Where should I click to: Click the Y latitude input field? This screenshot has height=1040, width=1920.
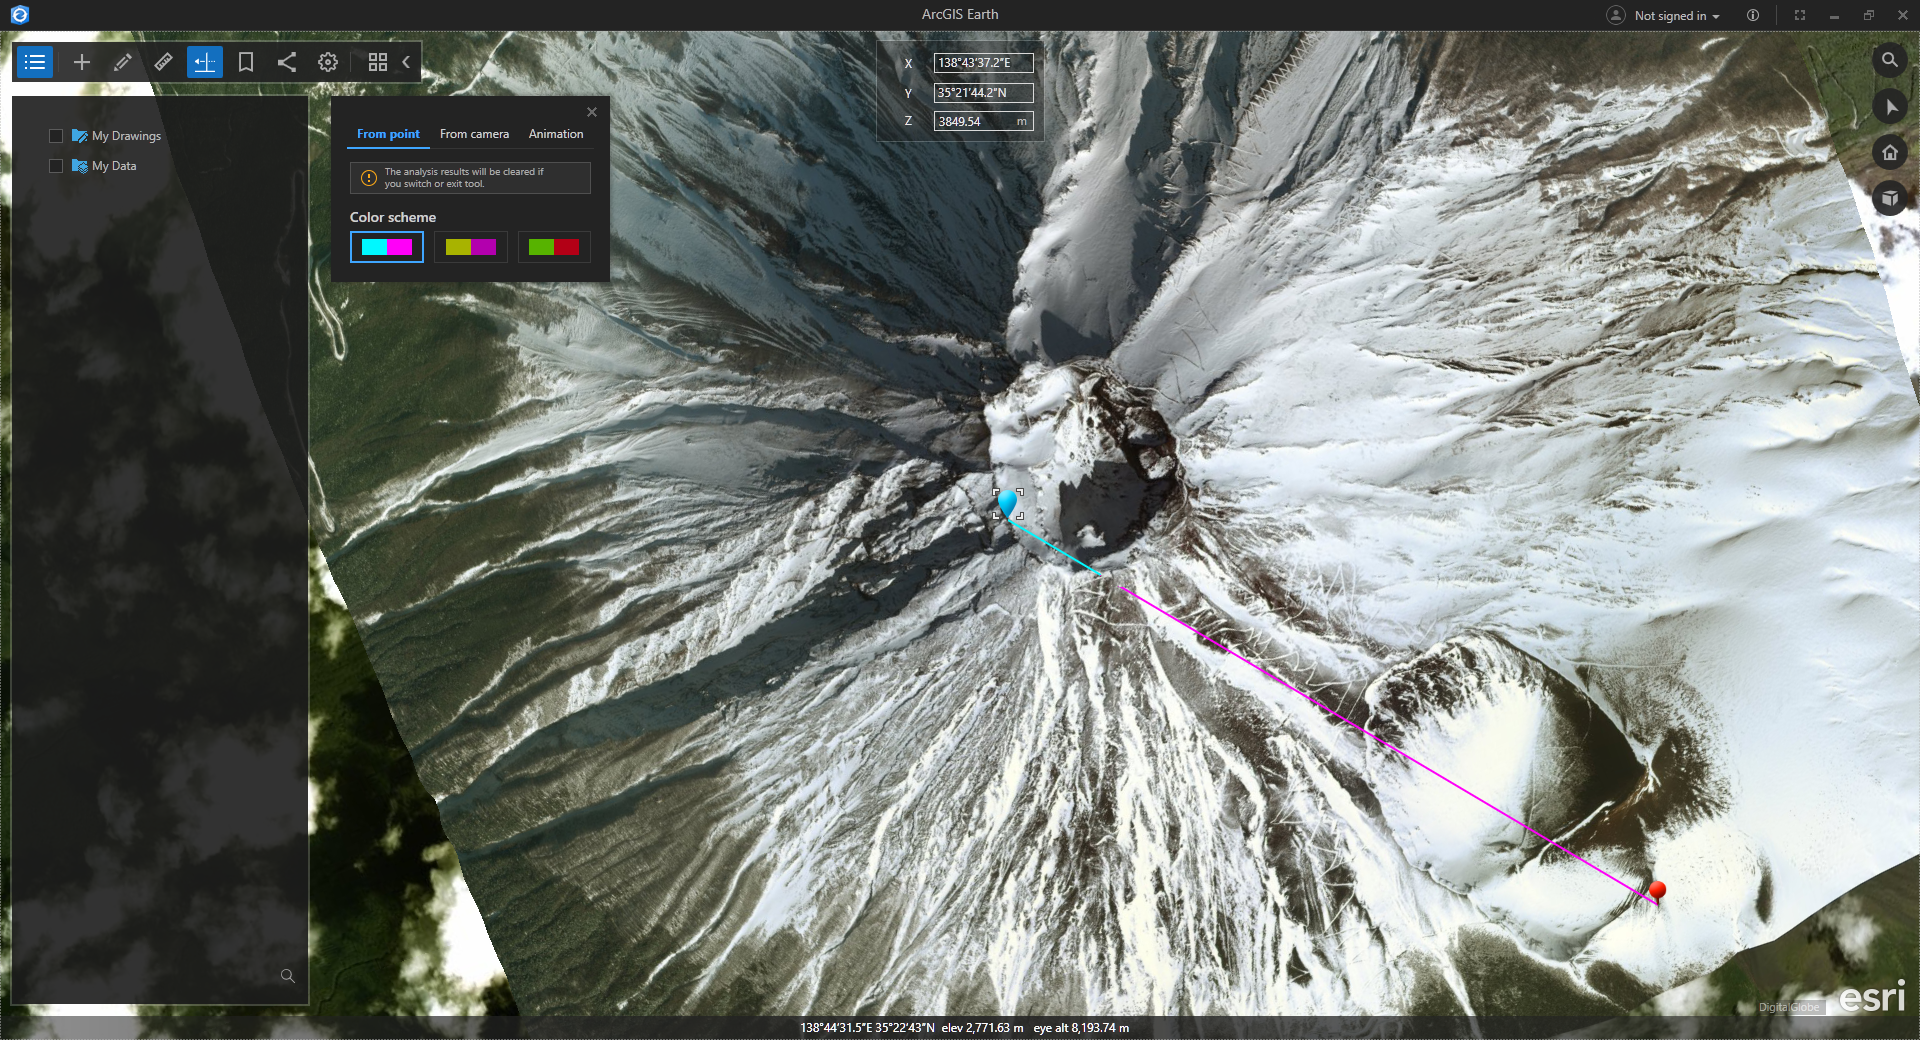tap(983, 92)
